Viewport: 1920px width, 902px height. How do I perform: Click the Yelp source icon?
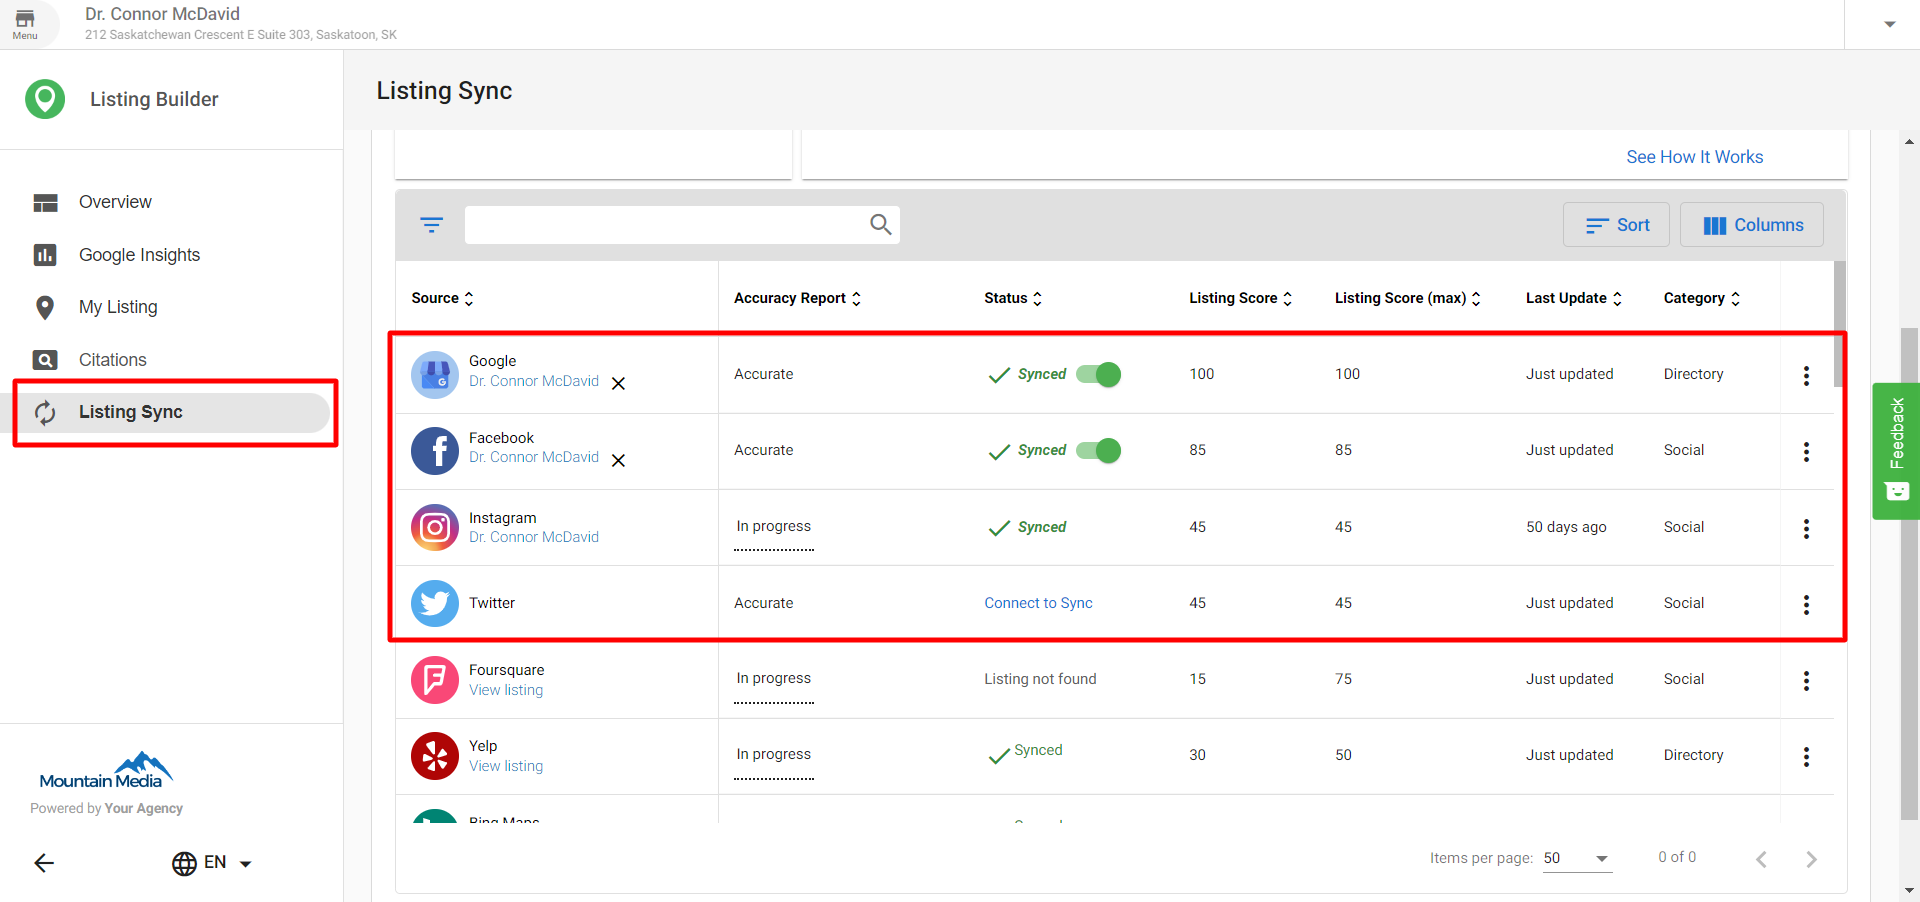click(435, 756)
